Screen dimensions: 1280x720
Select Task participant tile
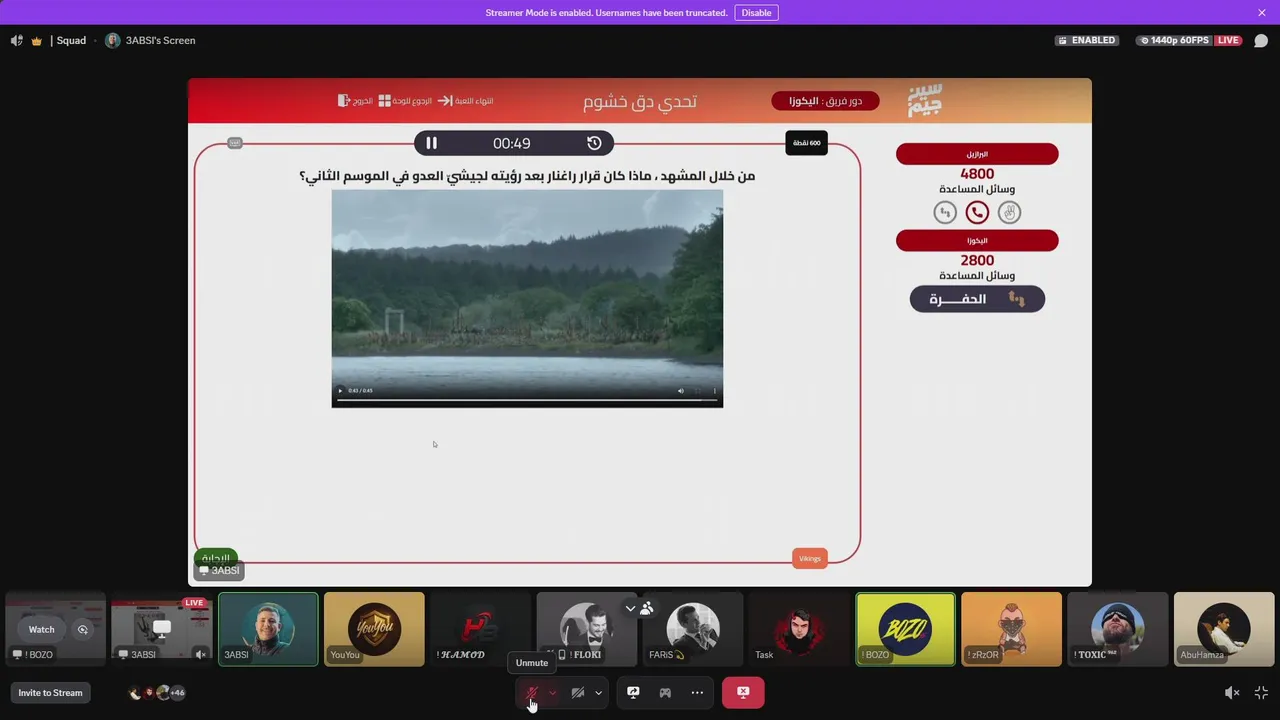(x=798, y=629)
